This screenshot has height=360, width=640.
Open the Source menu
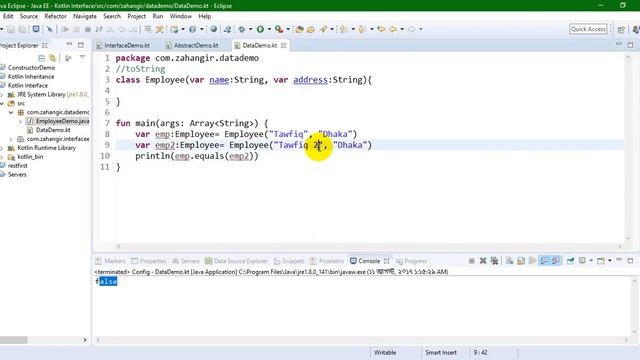(x=29, y=16)
